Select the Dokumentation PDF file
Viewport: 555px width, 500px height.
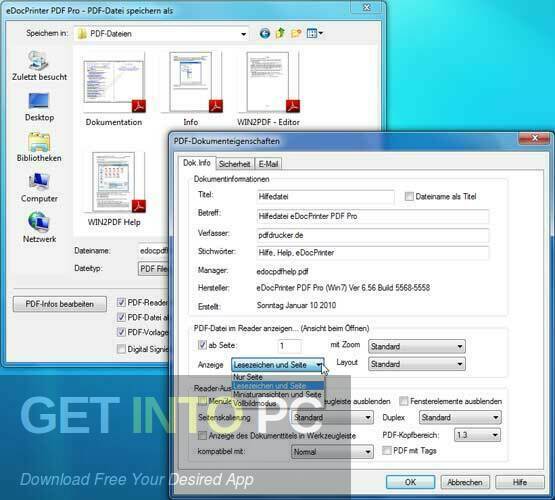click(114, 89)
